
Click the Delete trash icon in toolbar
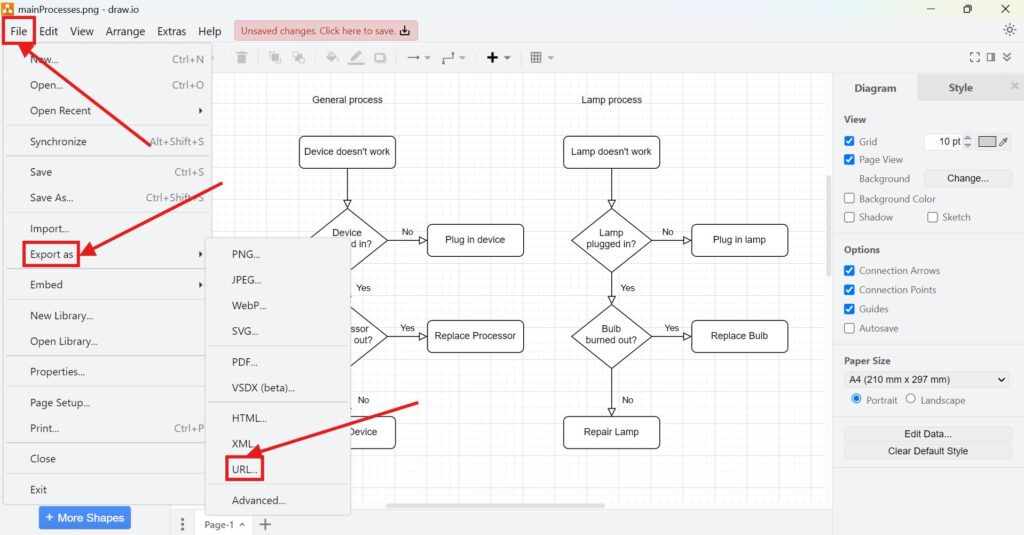point(241,58)
